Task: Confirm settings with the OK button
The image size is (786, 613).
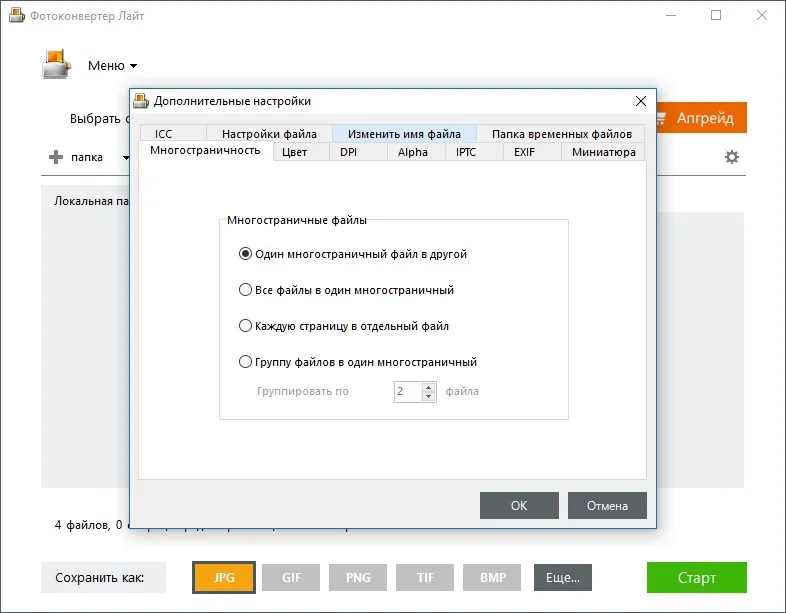Action: [519, 505]
